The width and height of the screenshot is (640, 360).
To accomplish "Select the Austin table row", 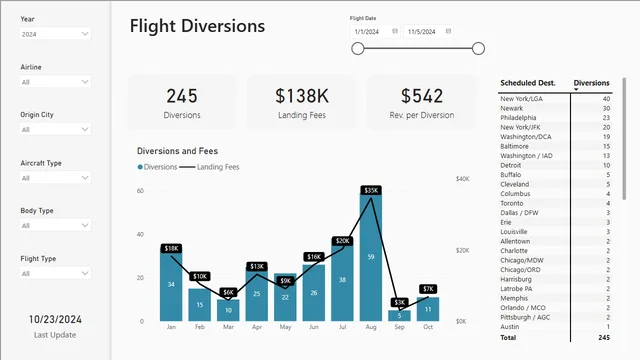I will tap(555, 327).
